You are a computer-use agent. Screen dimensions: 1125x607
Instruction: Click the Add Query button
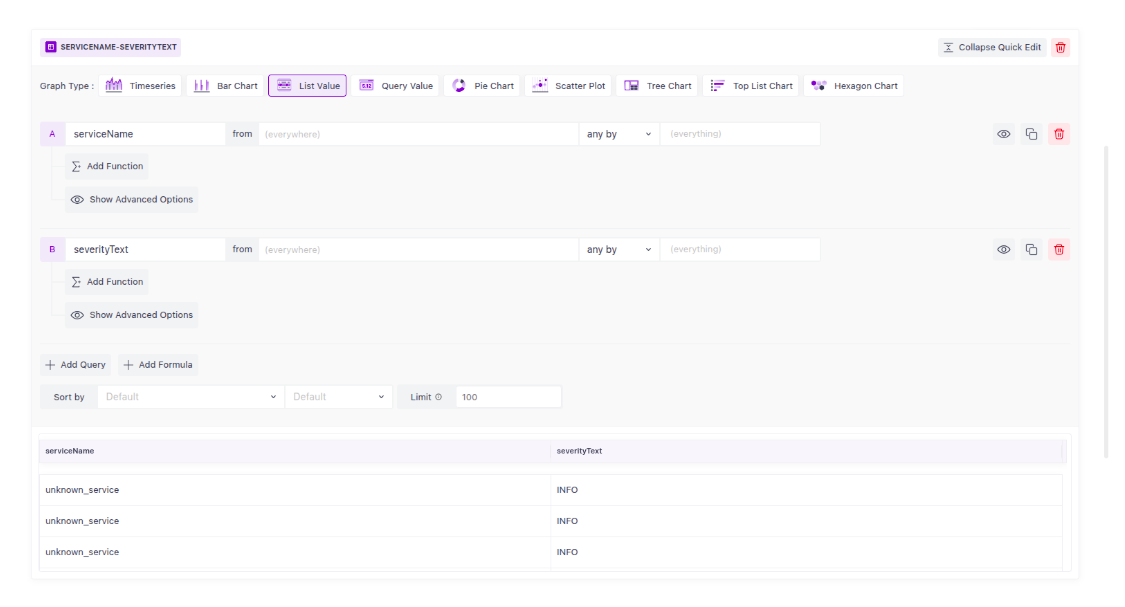(76, 365)
